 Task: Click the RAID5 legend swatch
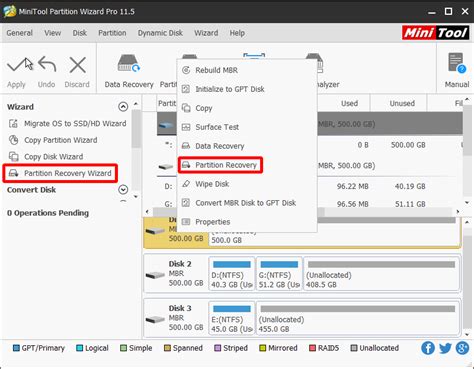tap(312, 348)
